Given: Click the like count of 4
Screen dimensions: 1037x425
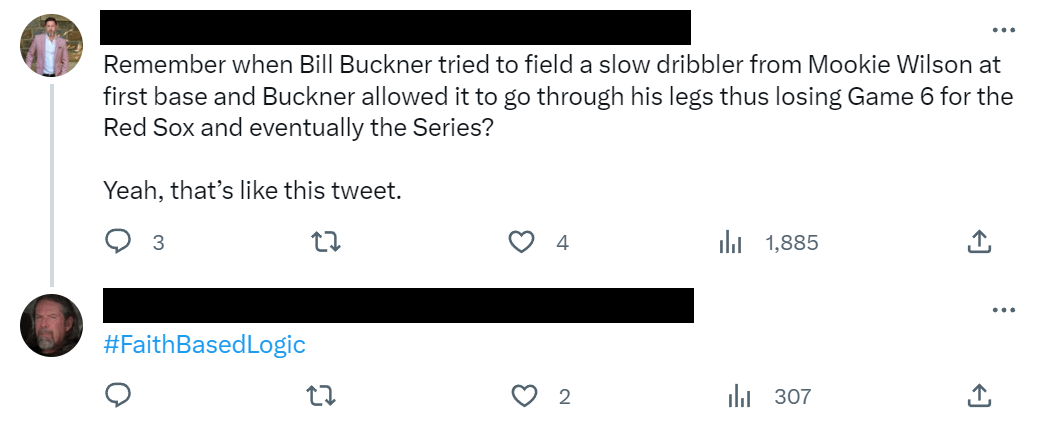Looking at the screenshot, I should pyautogui.click(x=563, y=242).
